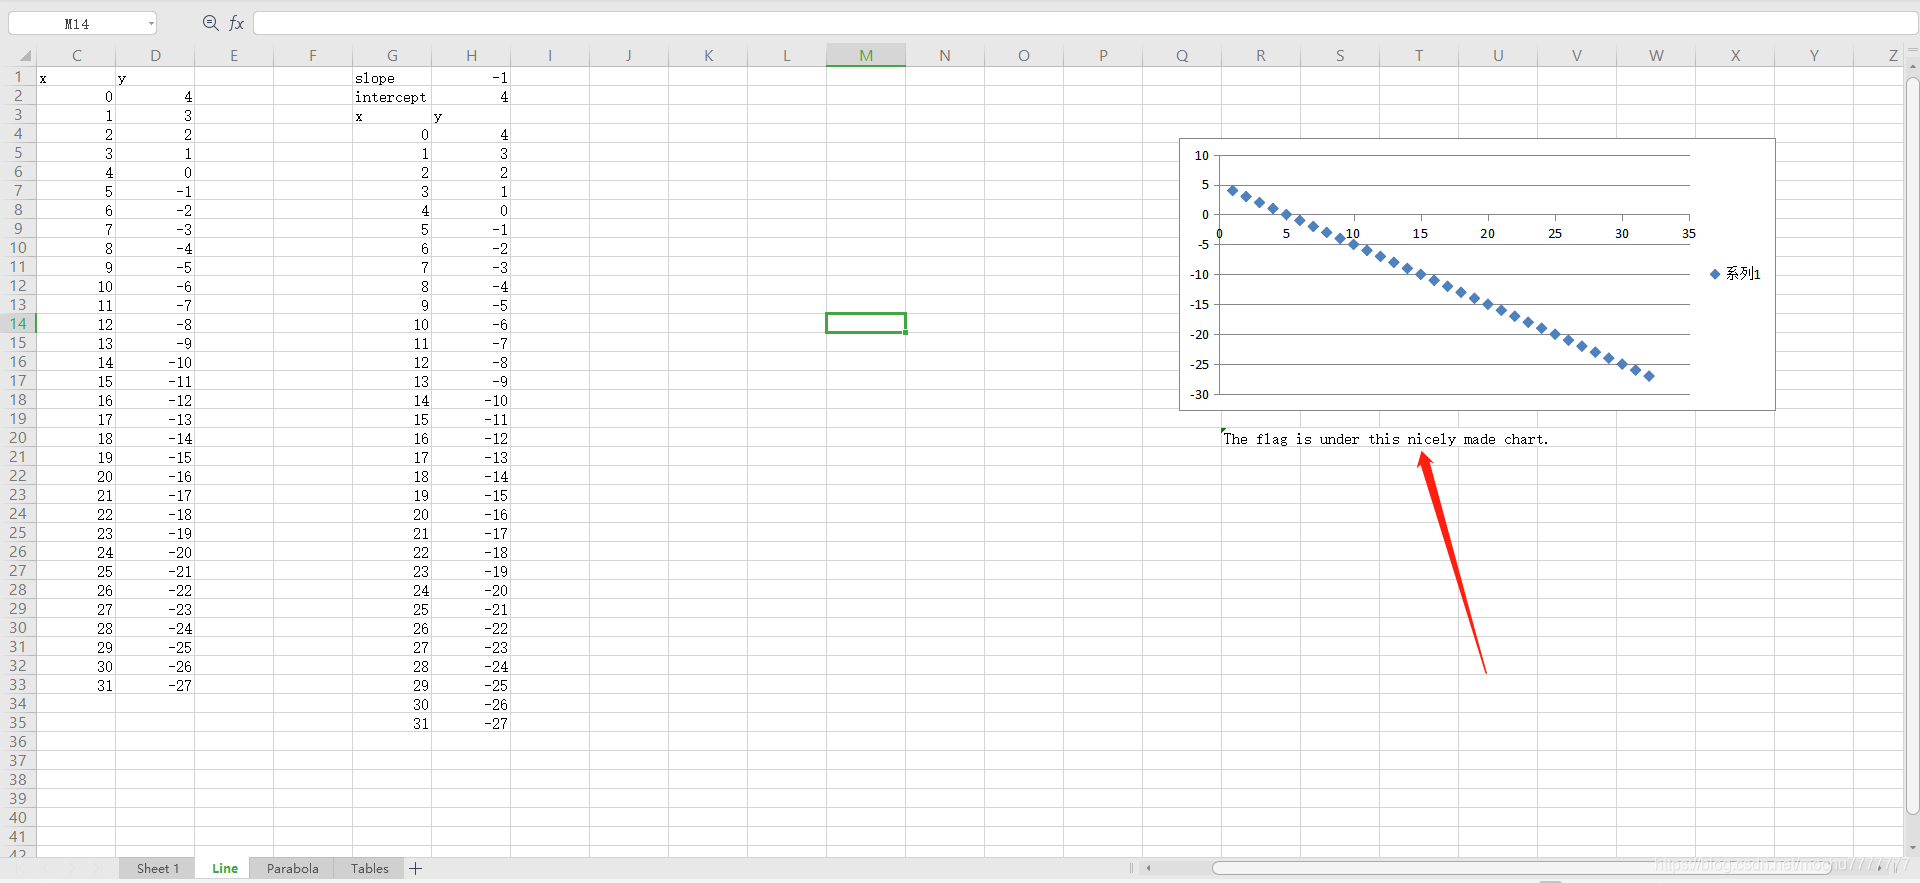Click the 'slope' cell in column G
The height and width of the screenshot is (883, 1920).
[392, 78]
